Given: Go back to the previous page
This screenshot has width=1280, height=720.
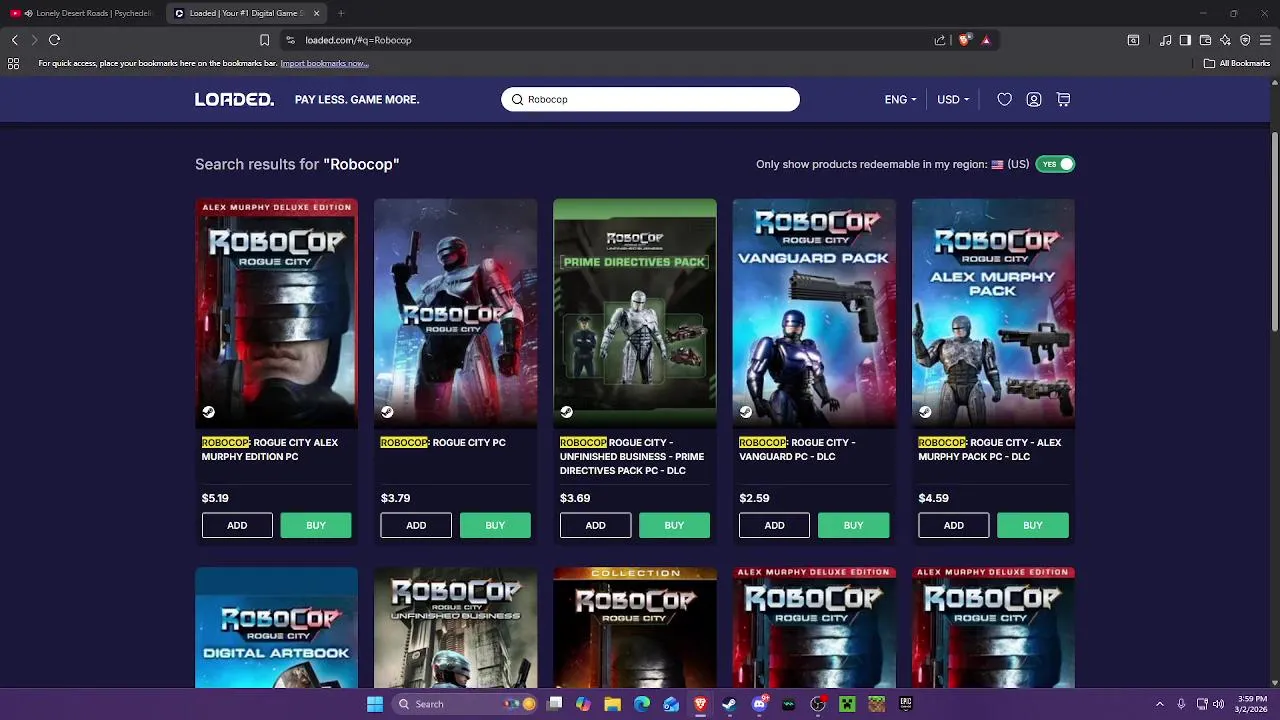Looking at the screenshot, I should pyautogui.click(x=14, y=40).
